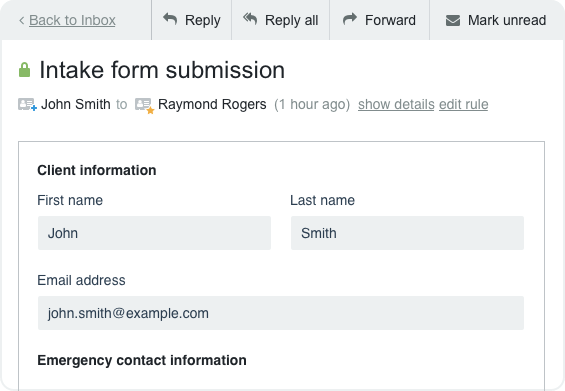This screenshot has width=565, height=391.
Task: Click the Back to Inbox link
Action: pos(72,20)
